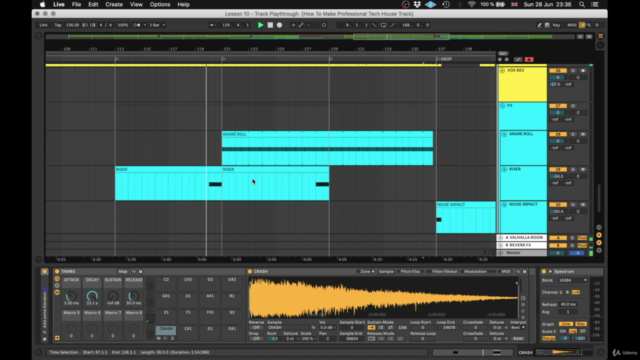The height and width of the screenshot is (360, 640).
Task: Unfold the VOX REV track
Action: click(502, 71)
